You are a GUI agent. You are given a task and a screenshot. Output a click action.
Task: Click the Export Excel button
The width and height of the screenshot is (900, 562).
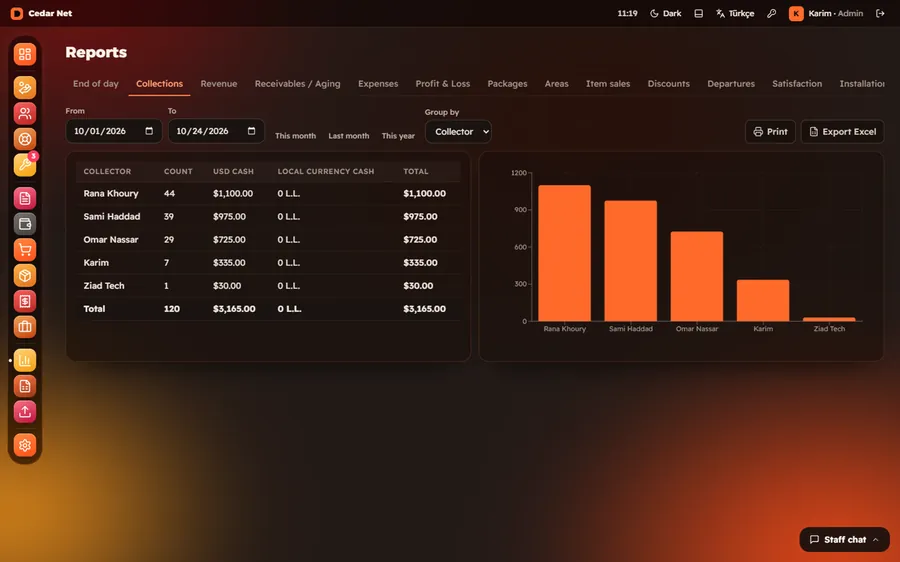click(x=843, y=131)
